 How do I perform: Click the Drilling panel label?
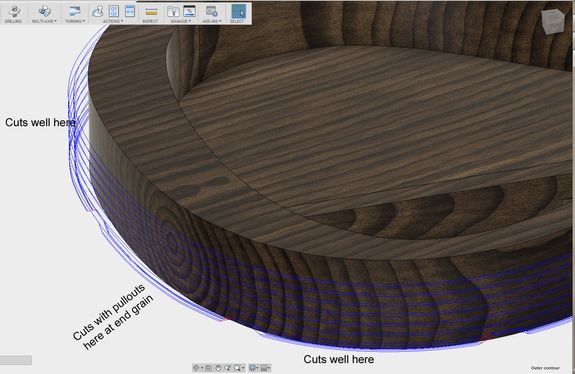click(14, 21)
